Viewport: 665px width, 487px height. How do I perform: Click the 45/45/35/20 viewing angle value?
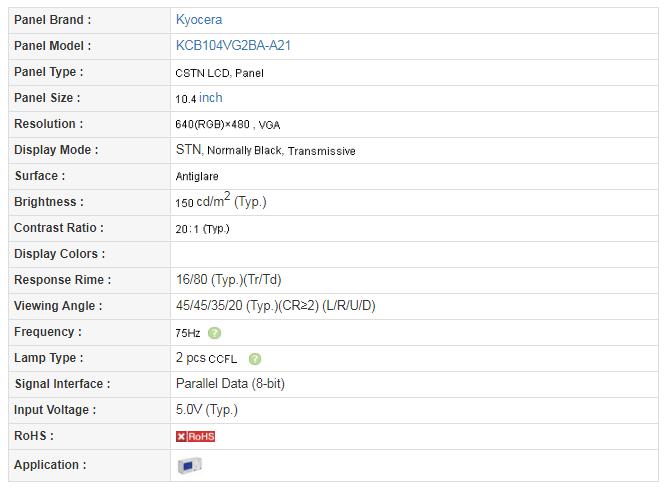click(x=275, y=306)
